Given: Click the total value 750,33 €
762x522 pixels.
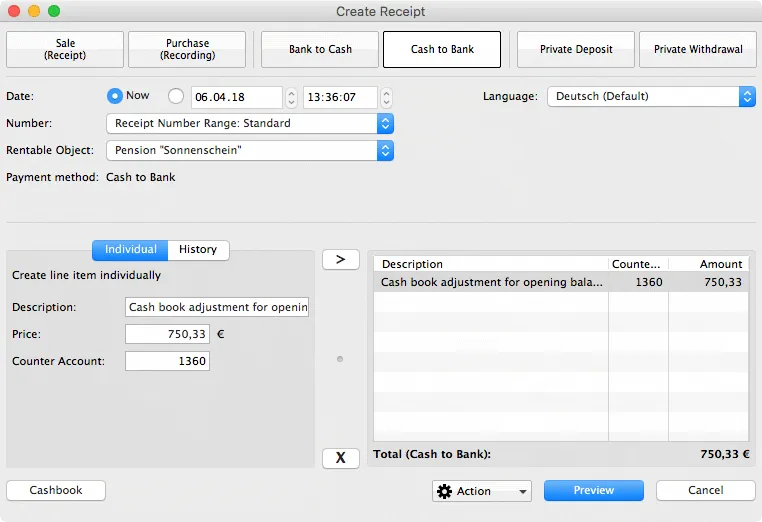Looking at the screenshot, I should [725, 454].
